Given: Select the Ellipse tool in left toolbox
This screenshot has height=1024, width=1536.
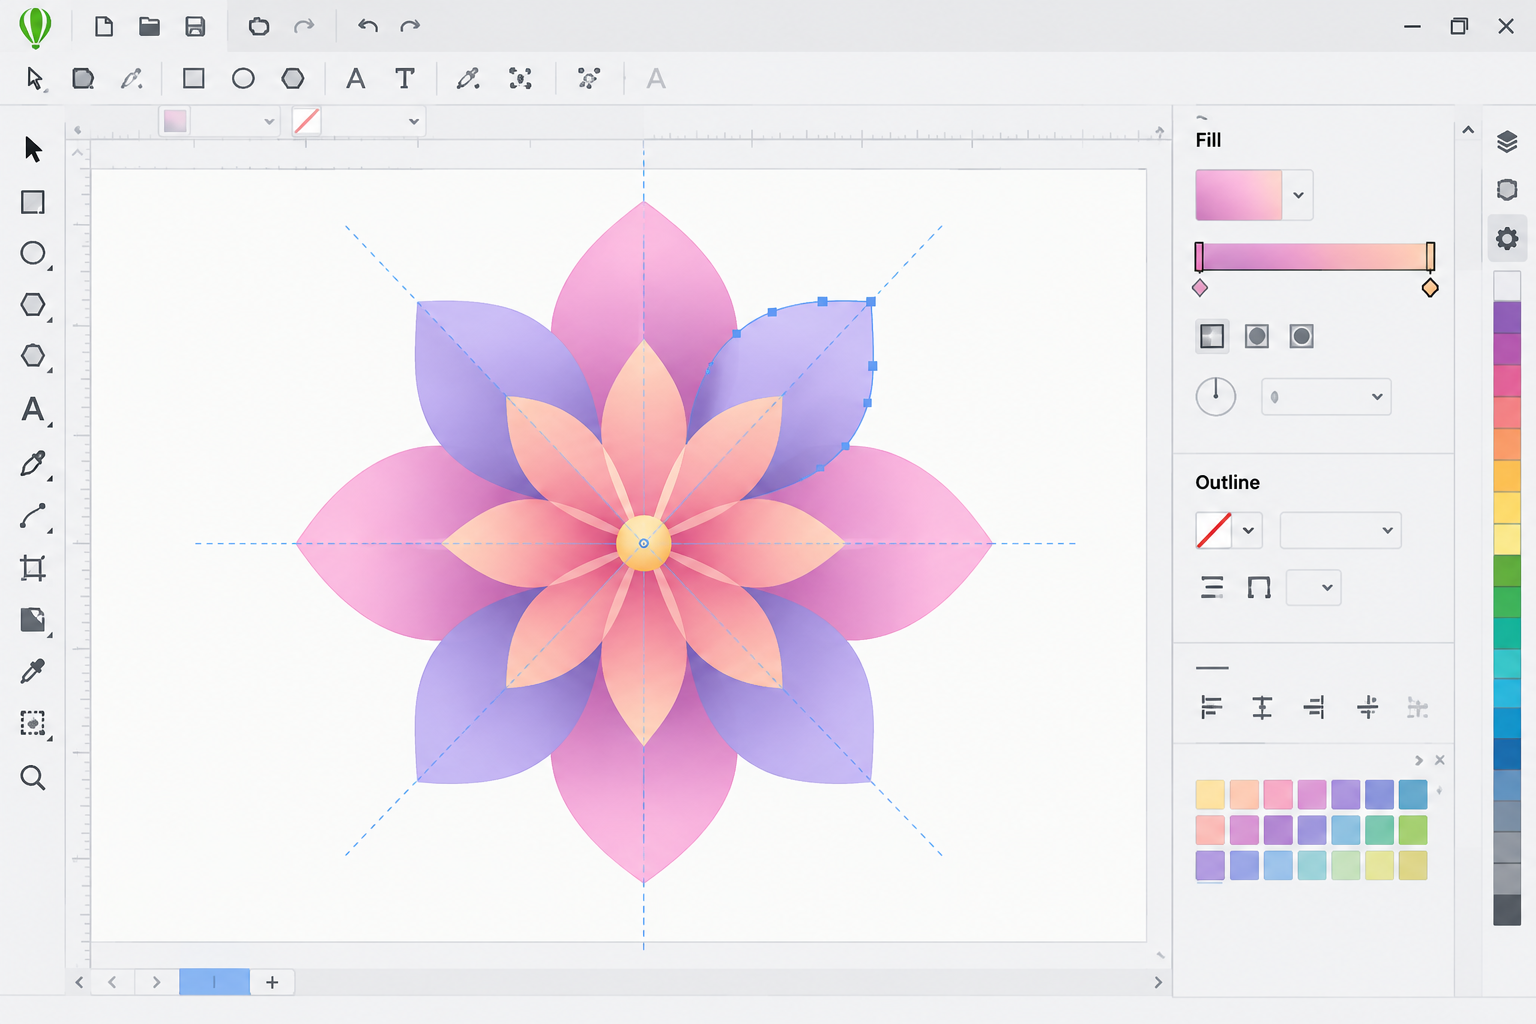Looking at the screenshot, I should pyautogui.click(x=33, y=253).
